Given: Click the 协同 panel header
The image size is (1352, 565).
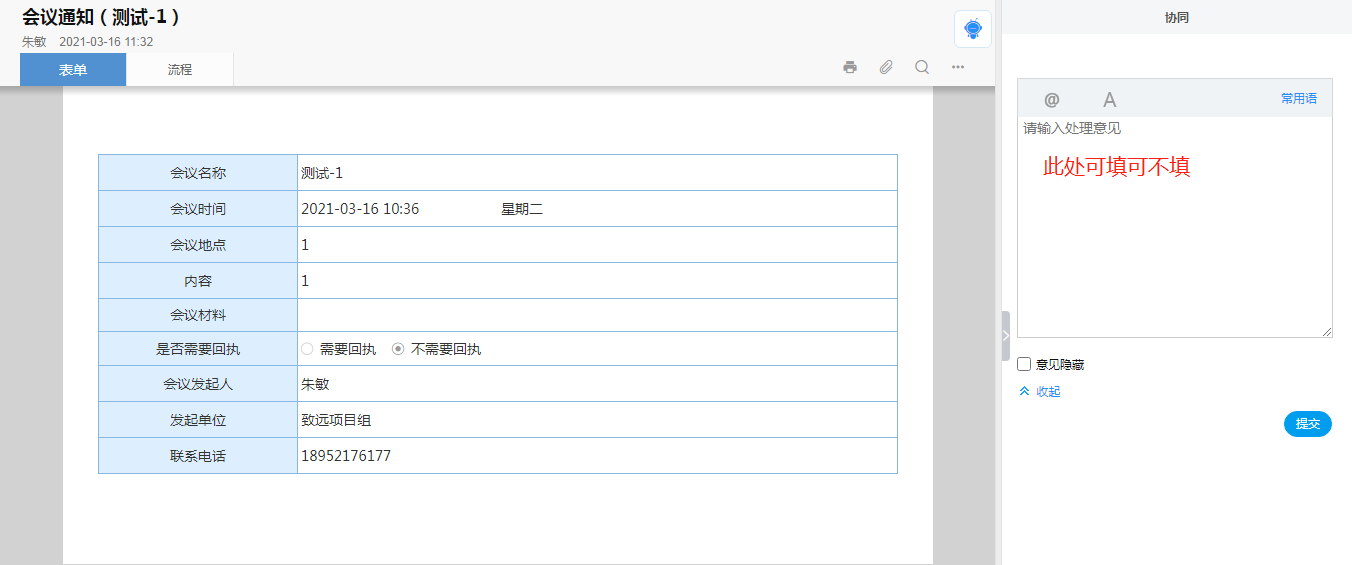Looking at the screenshot, I should tap(1176, 18).
